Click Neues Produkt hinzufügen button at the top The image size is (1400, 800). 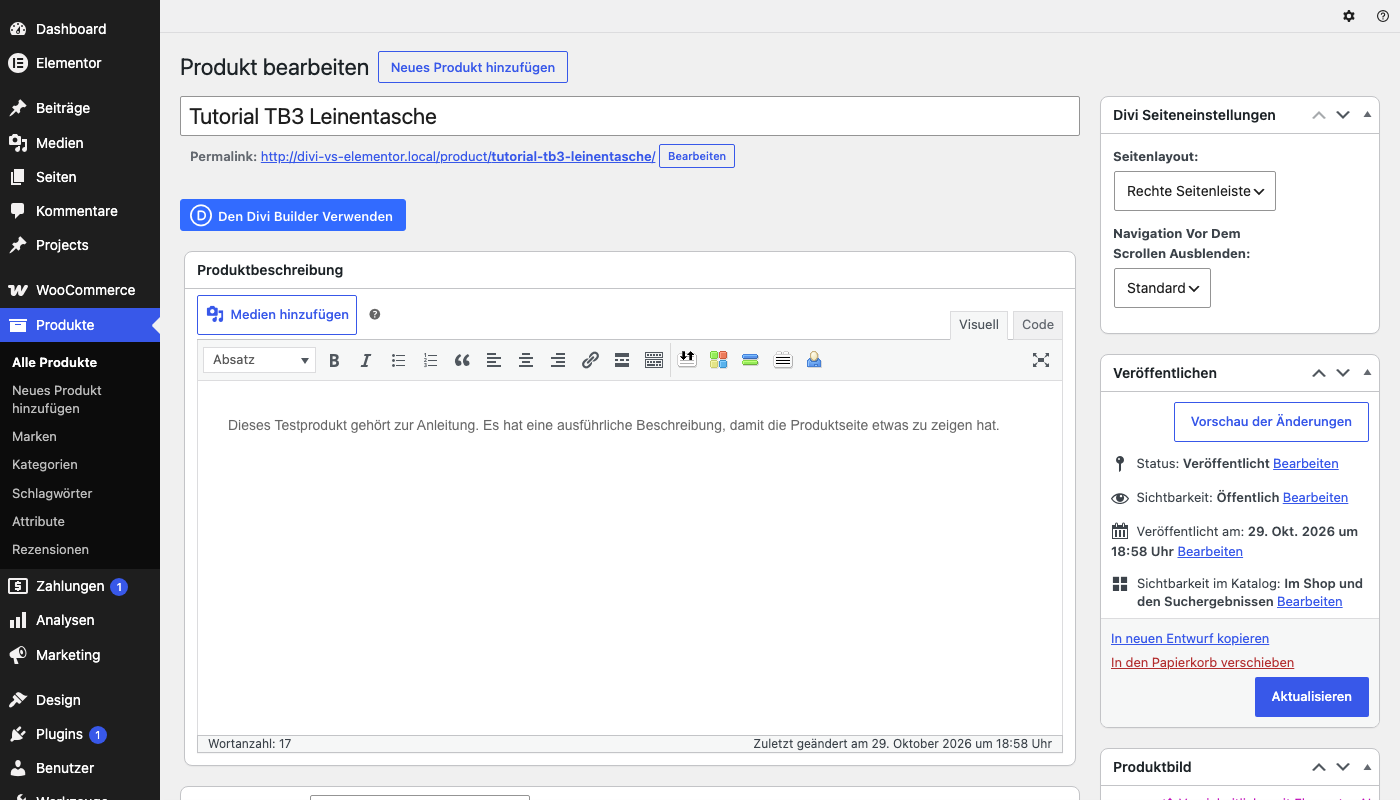click(473, 67)
